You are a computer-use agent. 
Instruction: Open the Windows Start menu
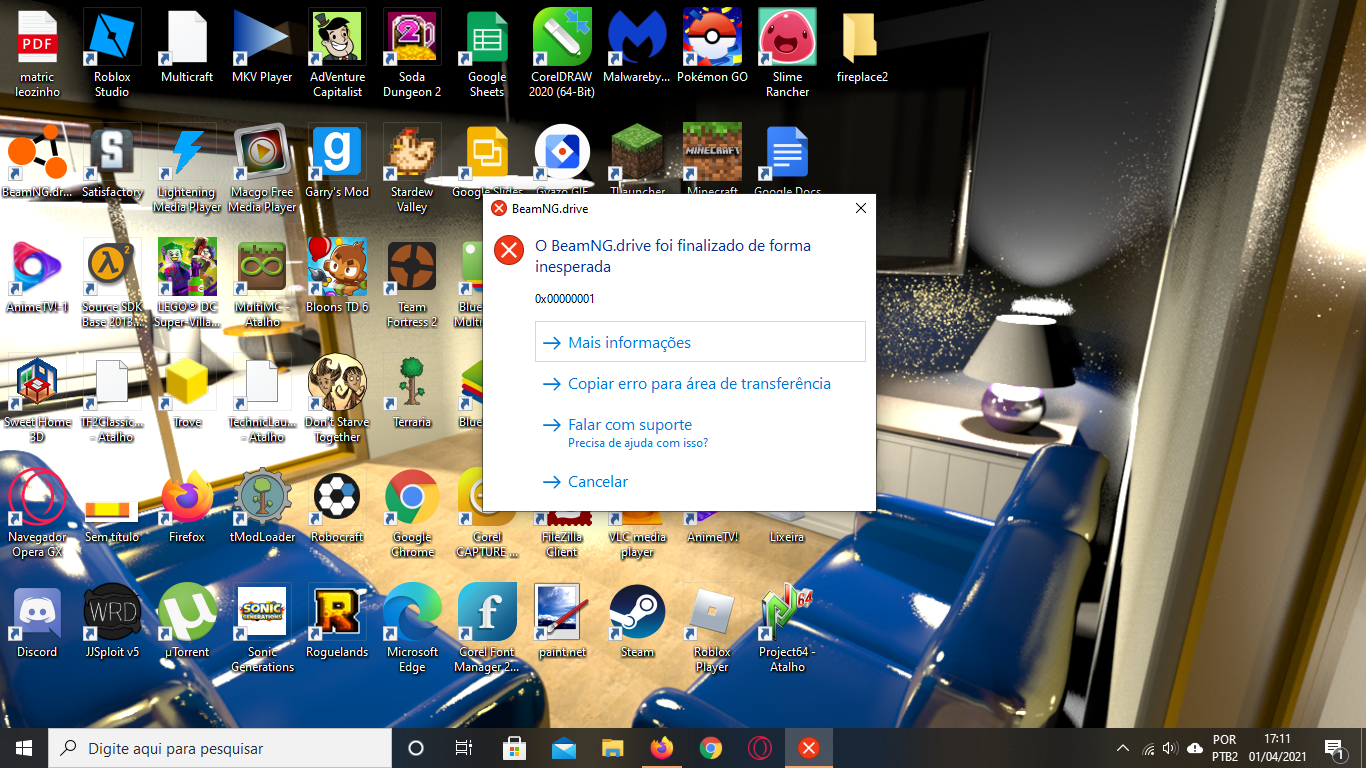[24, 748]
